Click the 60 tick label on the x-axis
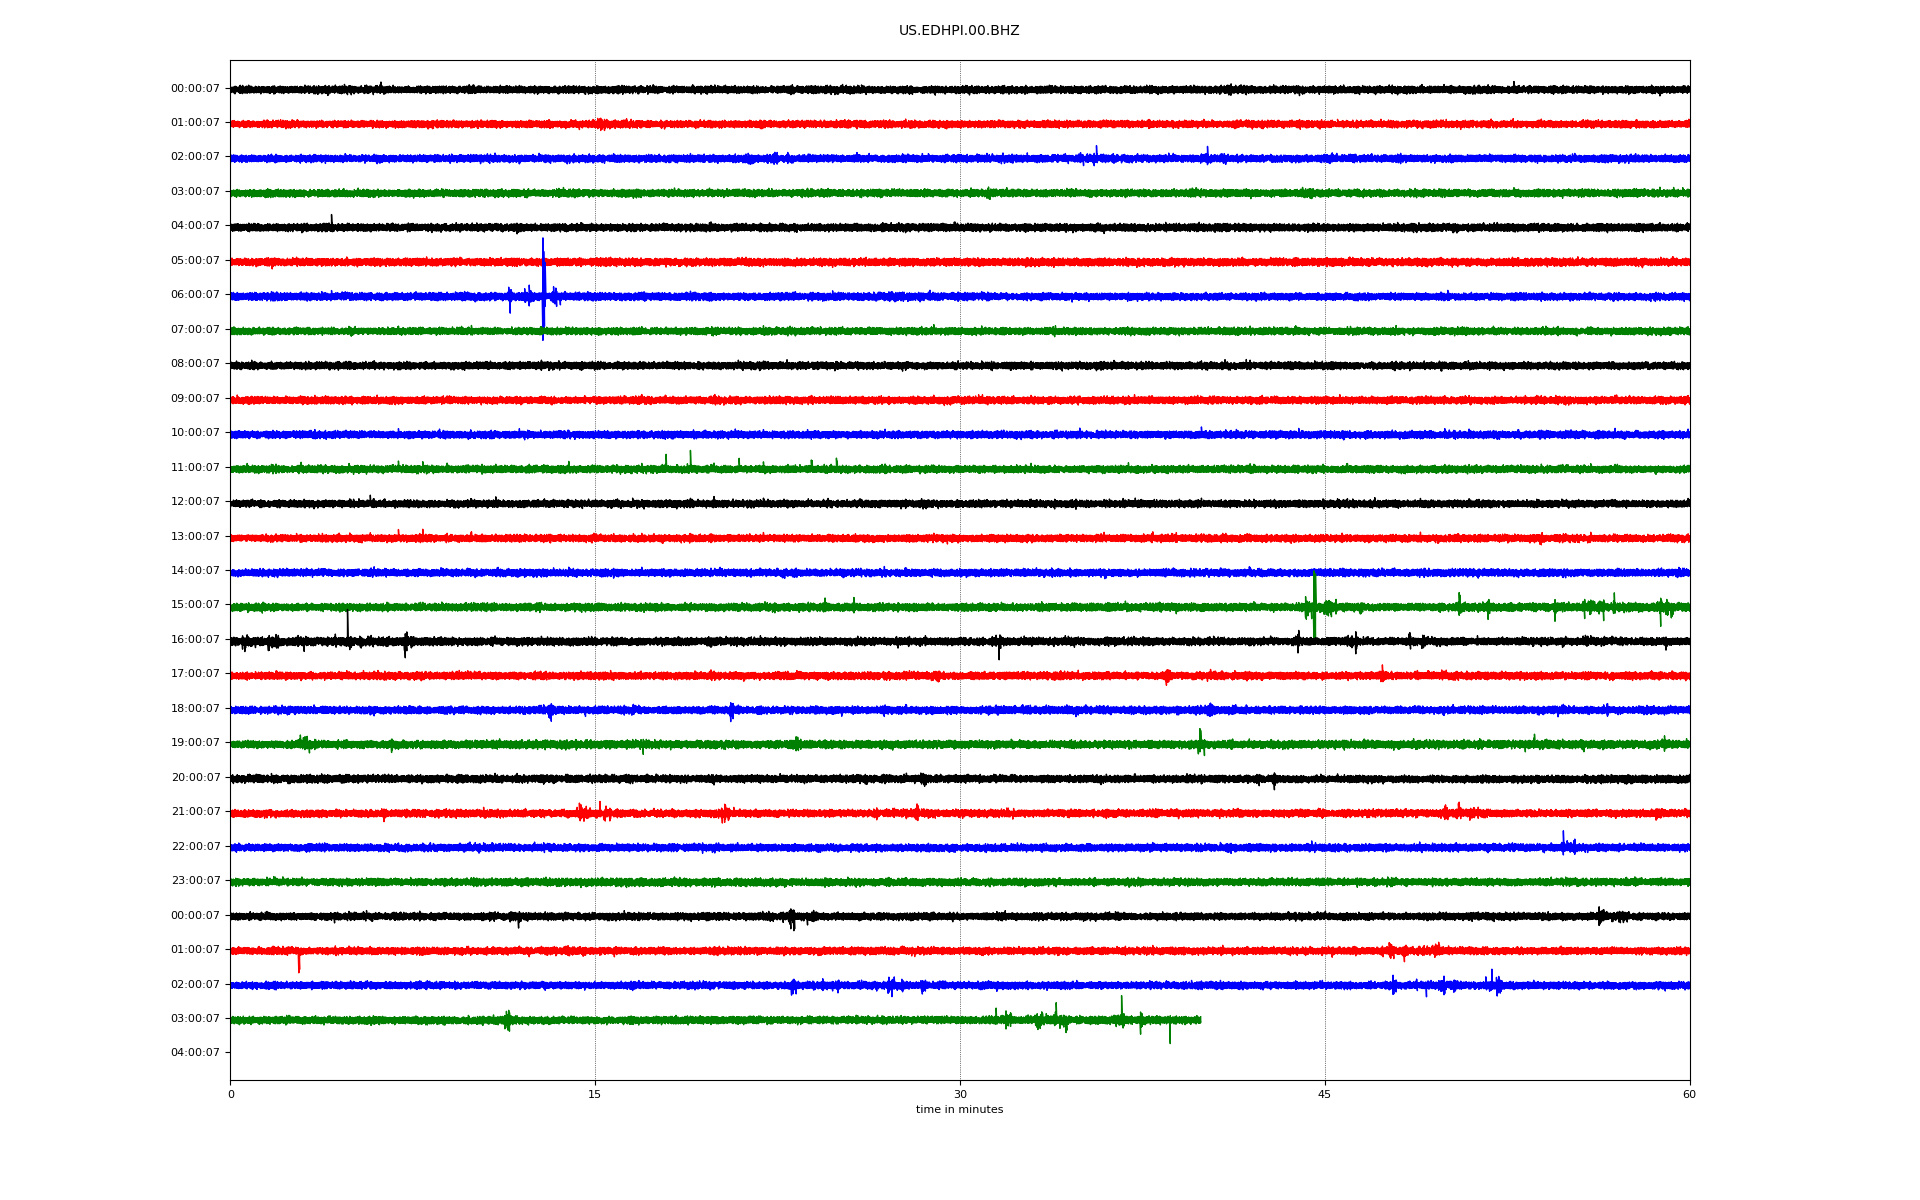The height and width of the screenshot is (1200, 1920). (x=1688, y=1094)
